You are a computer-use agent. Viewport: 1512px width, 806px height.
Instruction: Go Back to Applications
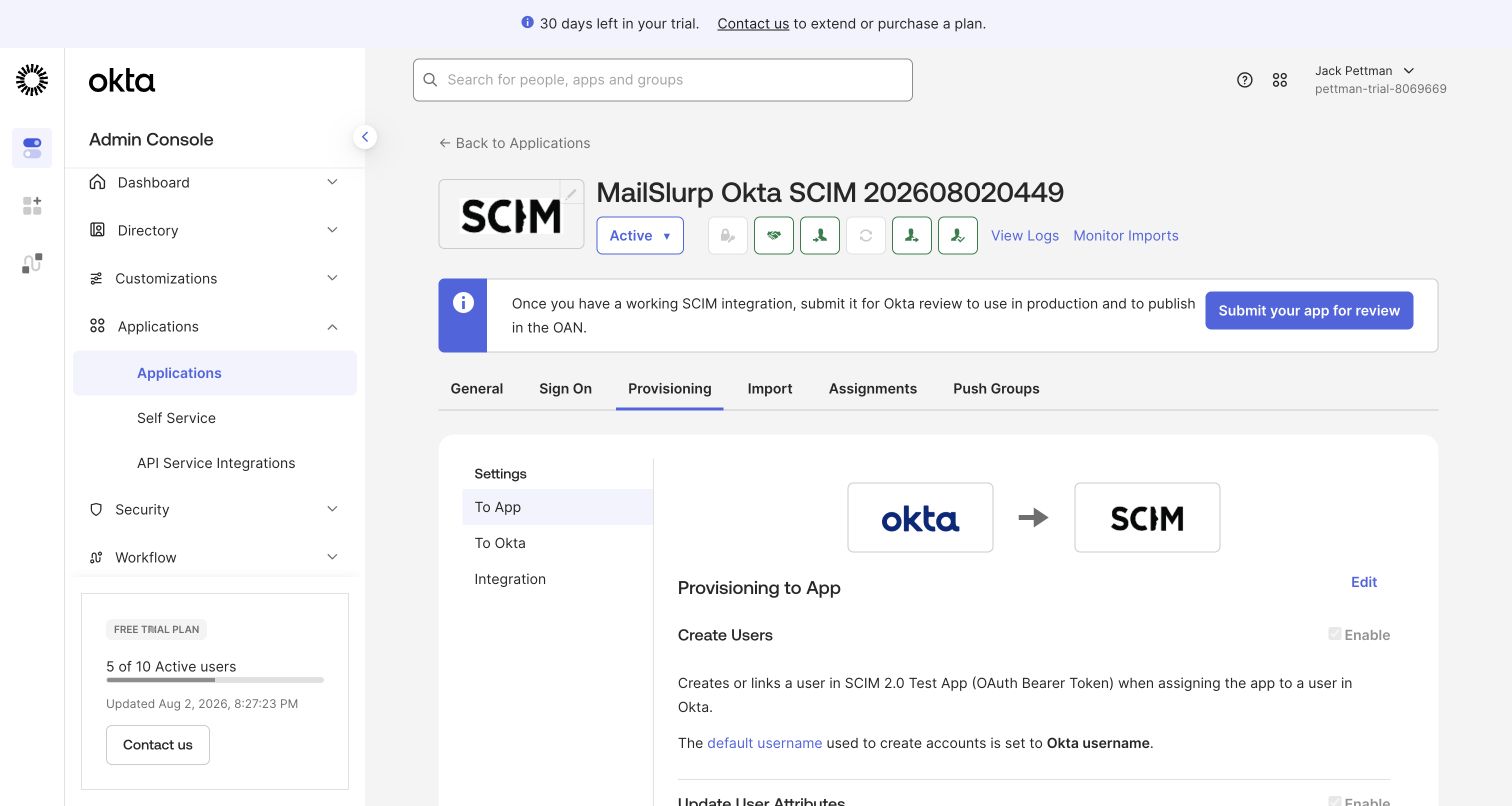click(x=514, y=143)
